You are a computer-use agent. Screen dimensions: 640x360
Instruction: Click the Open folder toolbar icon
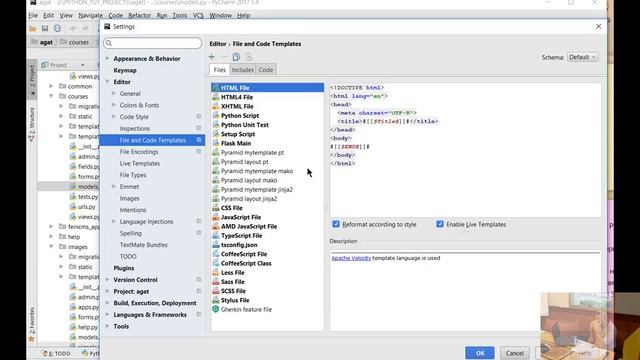click(x=33, y=29)
